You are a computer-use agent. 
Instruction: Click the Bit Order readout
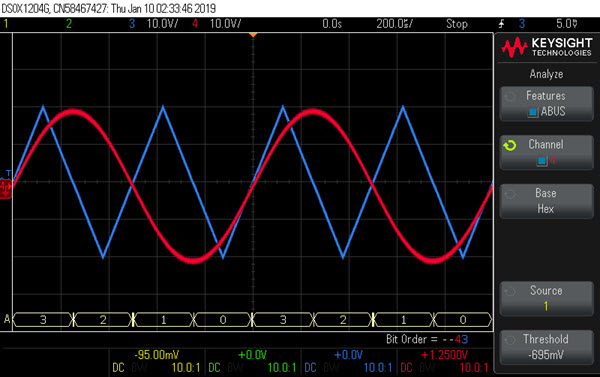[427, 339]
